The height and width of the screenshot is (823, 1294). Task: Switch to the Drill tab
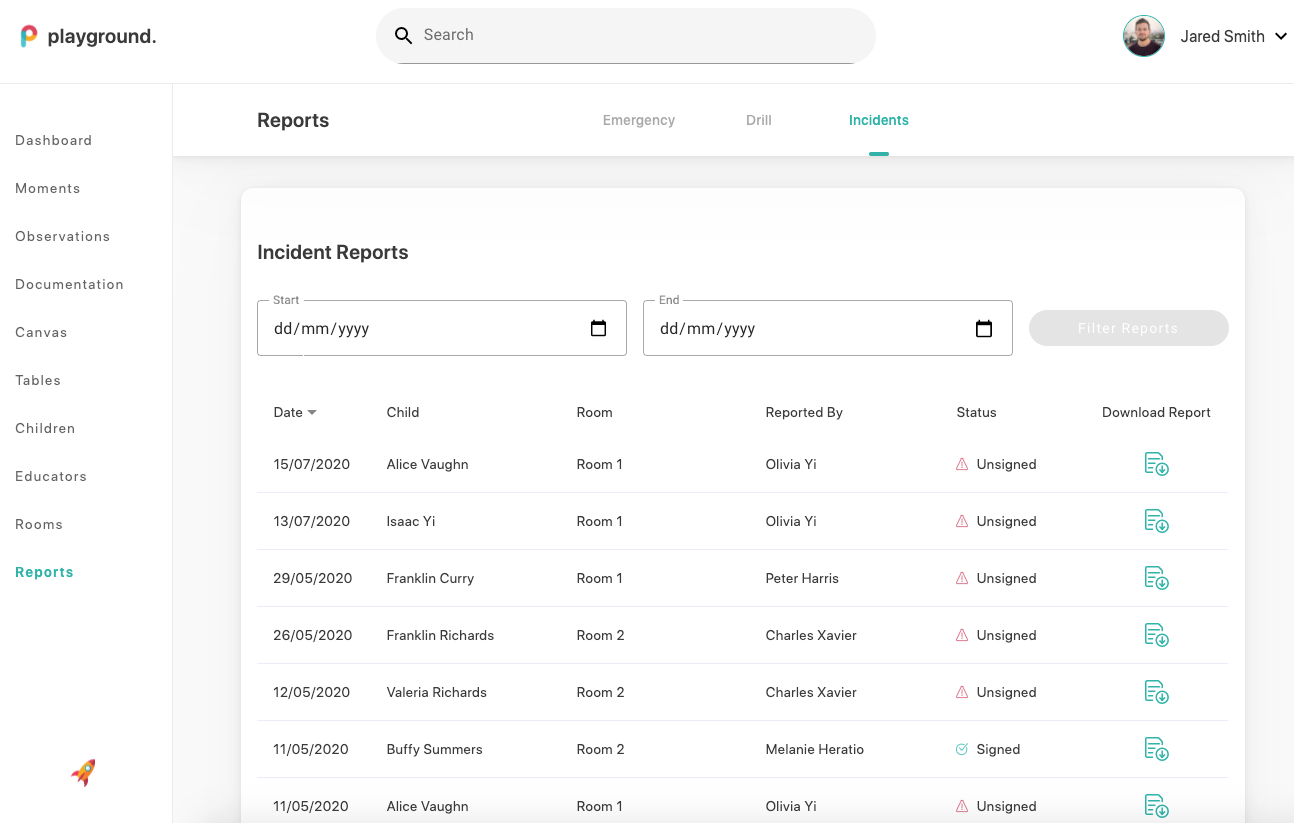pyautogui.click(x=758, y=120)
